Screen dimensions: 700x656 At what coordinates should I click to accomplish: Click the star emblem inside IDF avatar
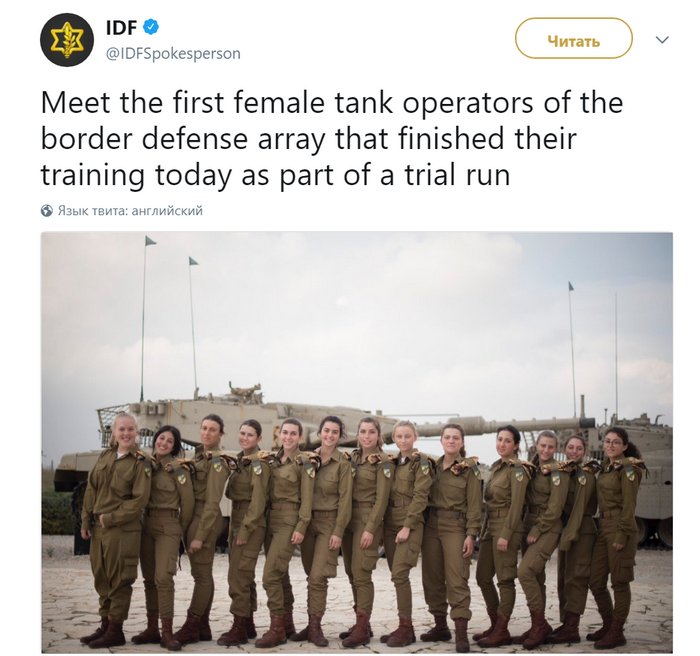(x=67, y=40)
